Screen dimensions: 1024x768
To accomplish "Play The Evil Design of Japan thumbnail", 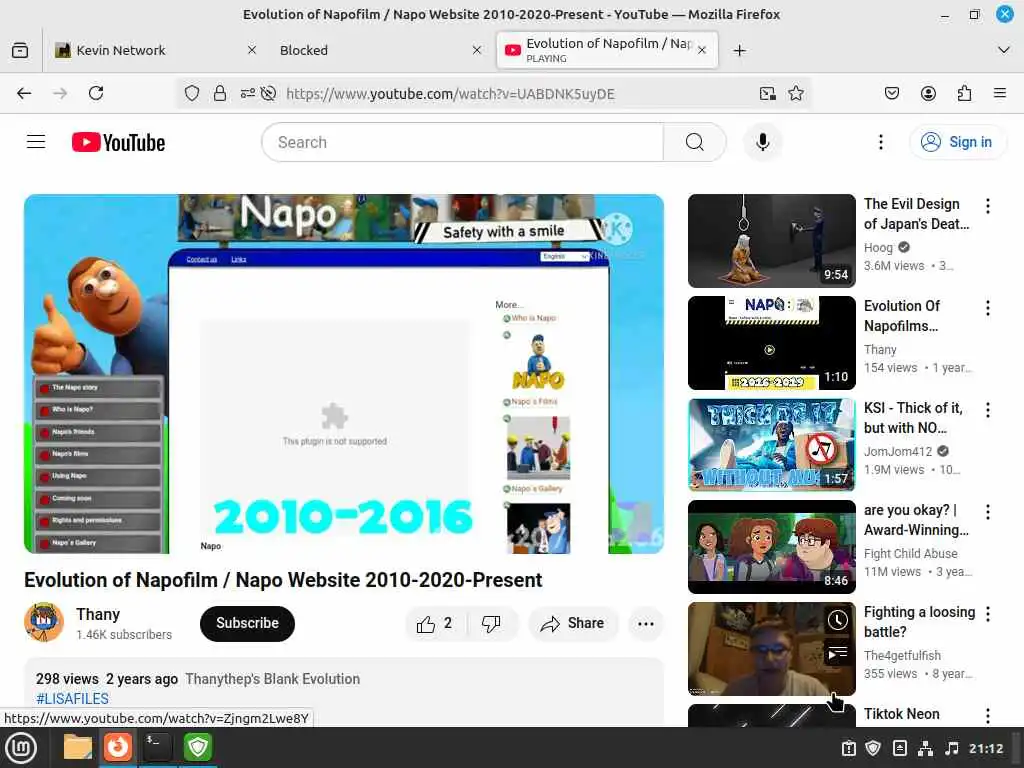I will (x=772, y=241).
